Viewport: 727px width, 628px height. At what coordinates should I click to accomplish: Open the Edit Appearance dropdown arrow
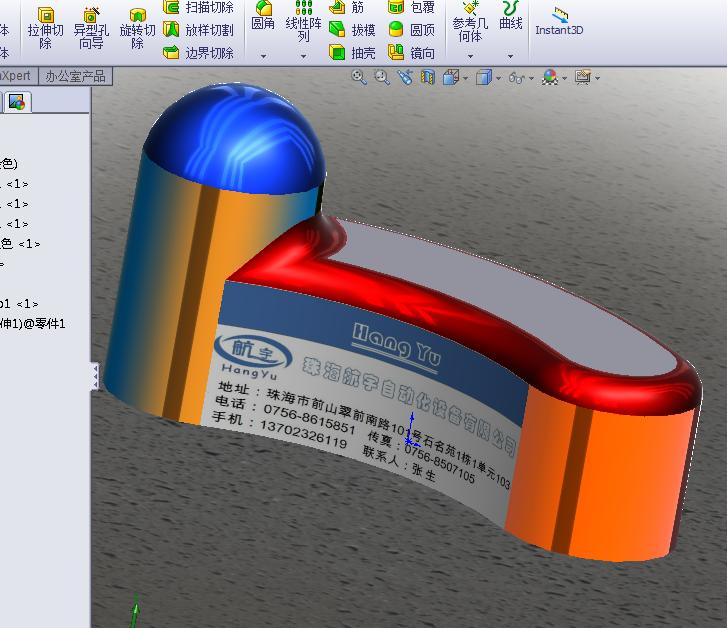click(x=564, y=78)
